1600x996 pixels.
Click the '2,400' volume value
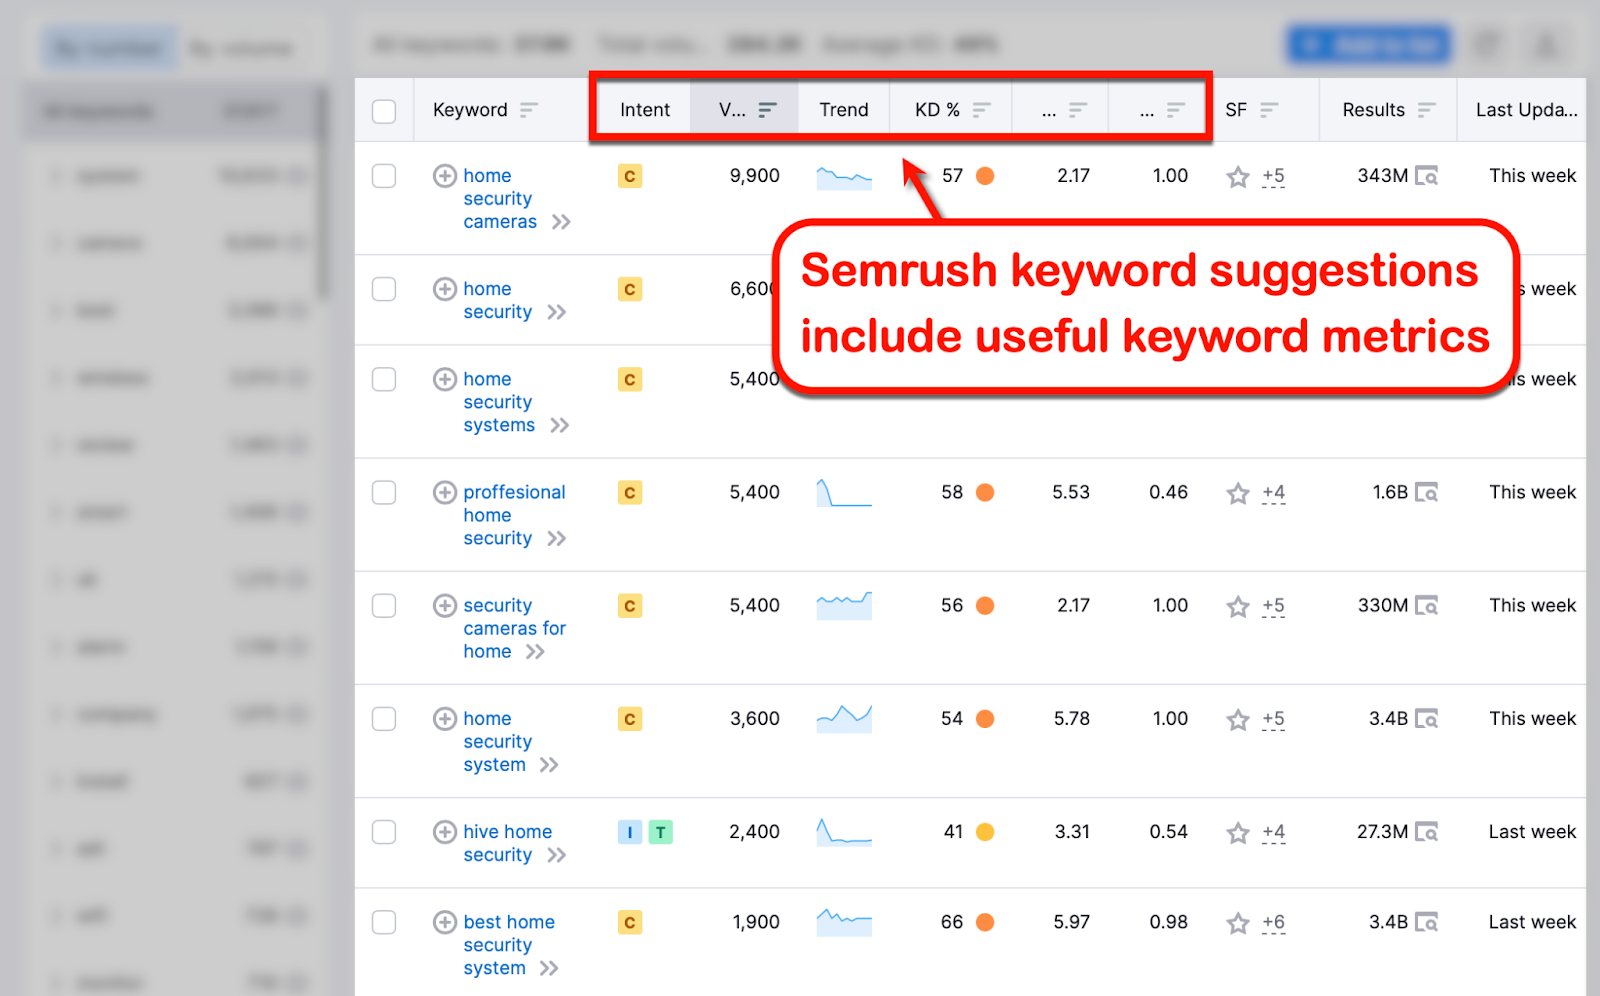[755, 832]
